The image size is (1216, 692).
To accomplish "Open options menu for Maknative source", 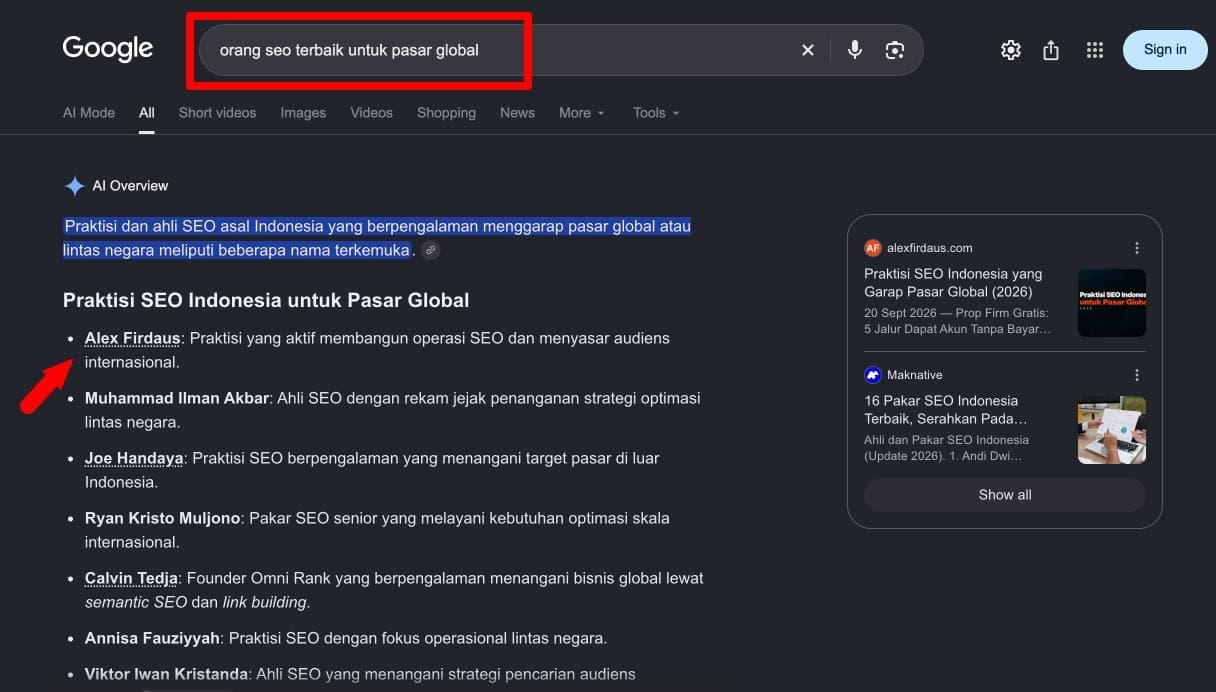I will pos(1137,375).
